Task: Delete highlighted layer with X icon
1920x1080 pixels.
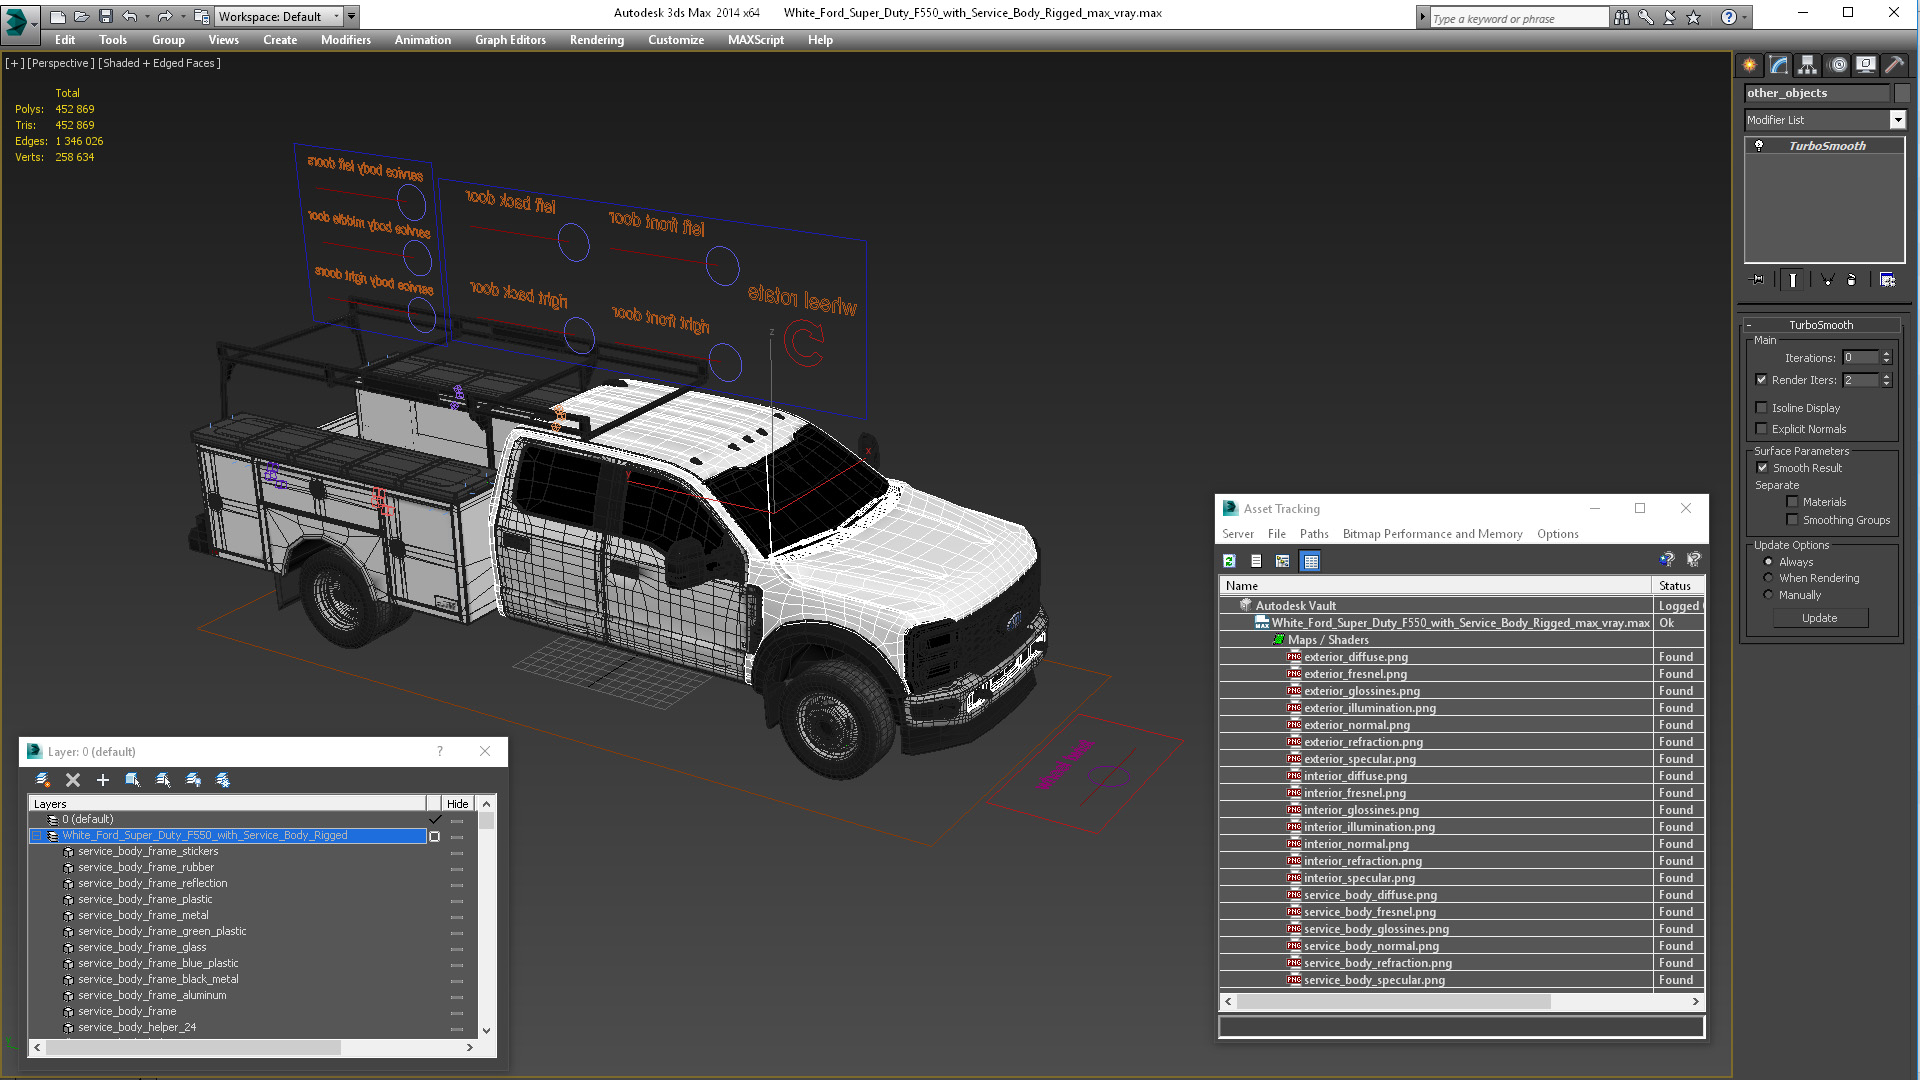Action: (x=73, y=780)
